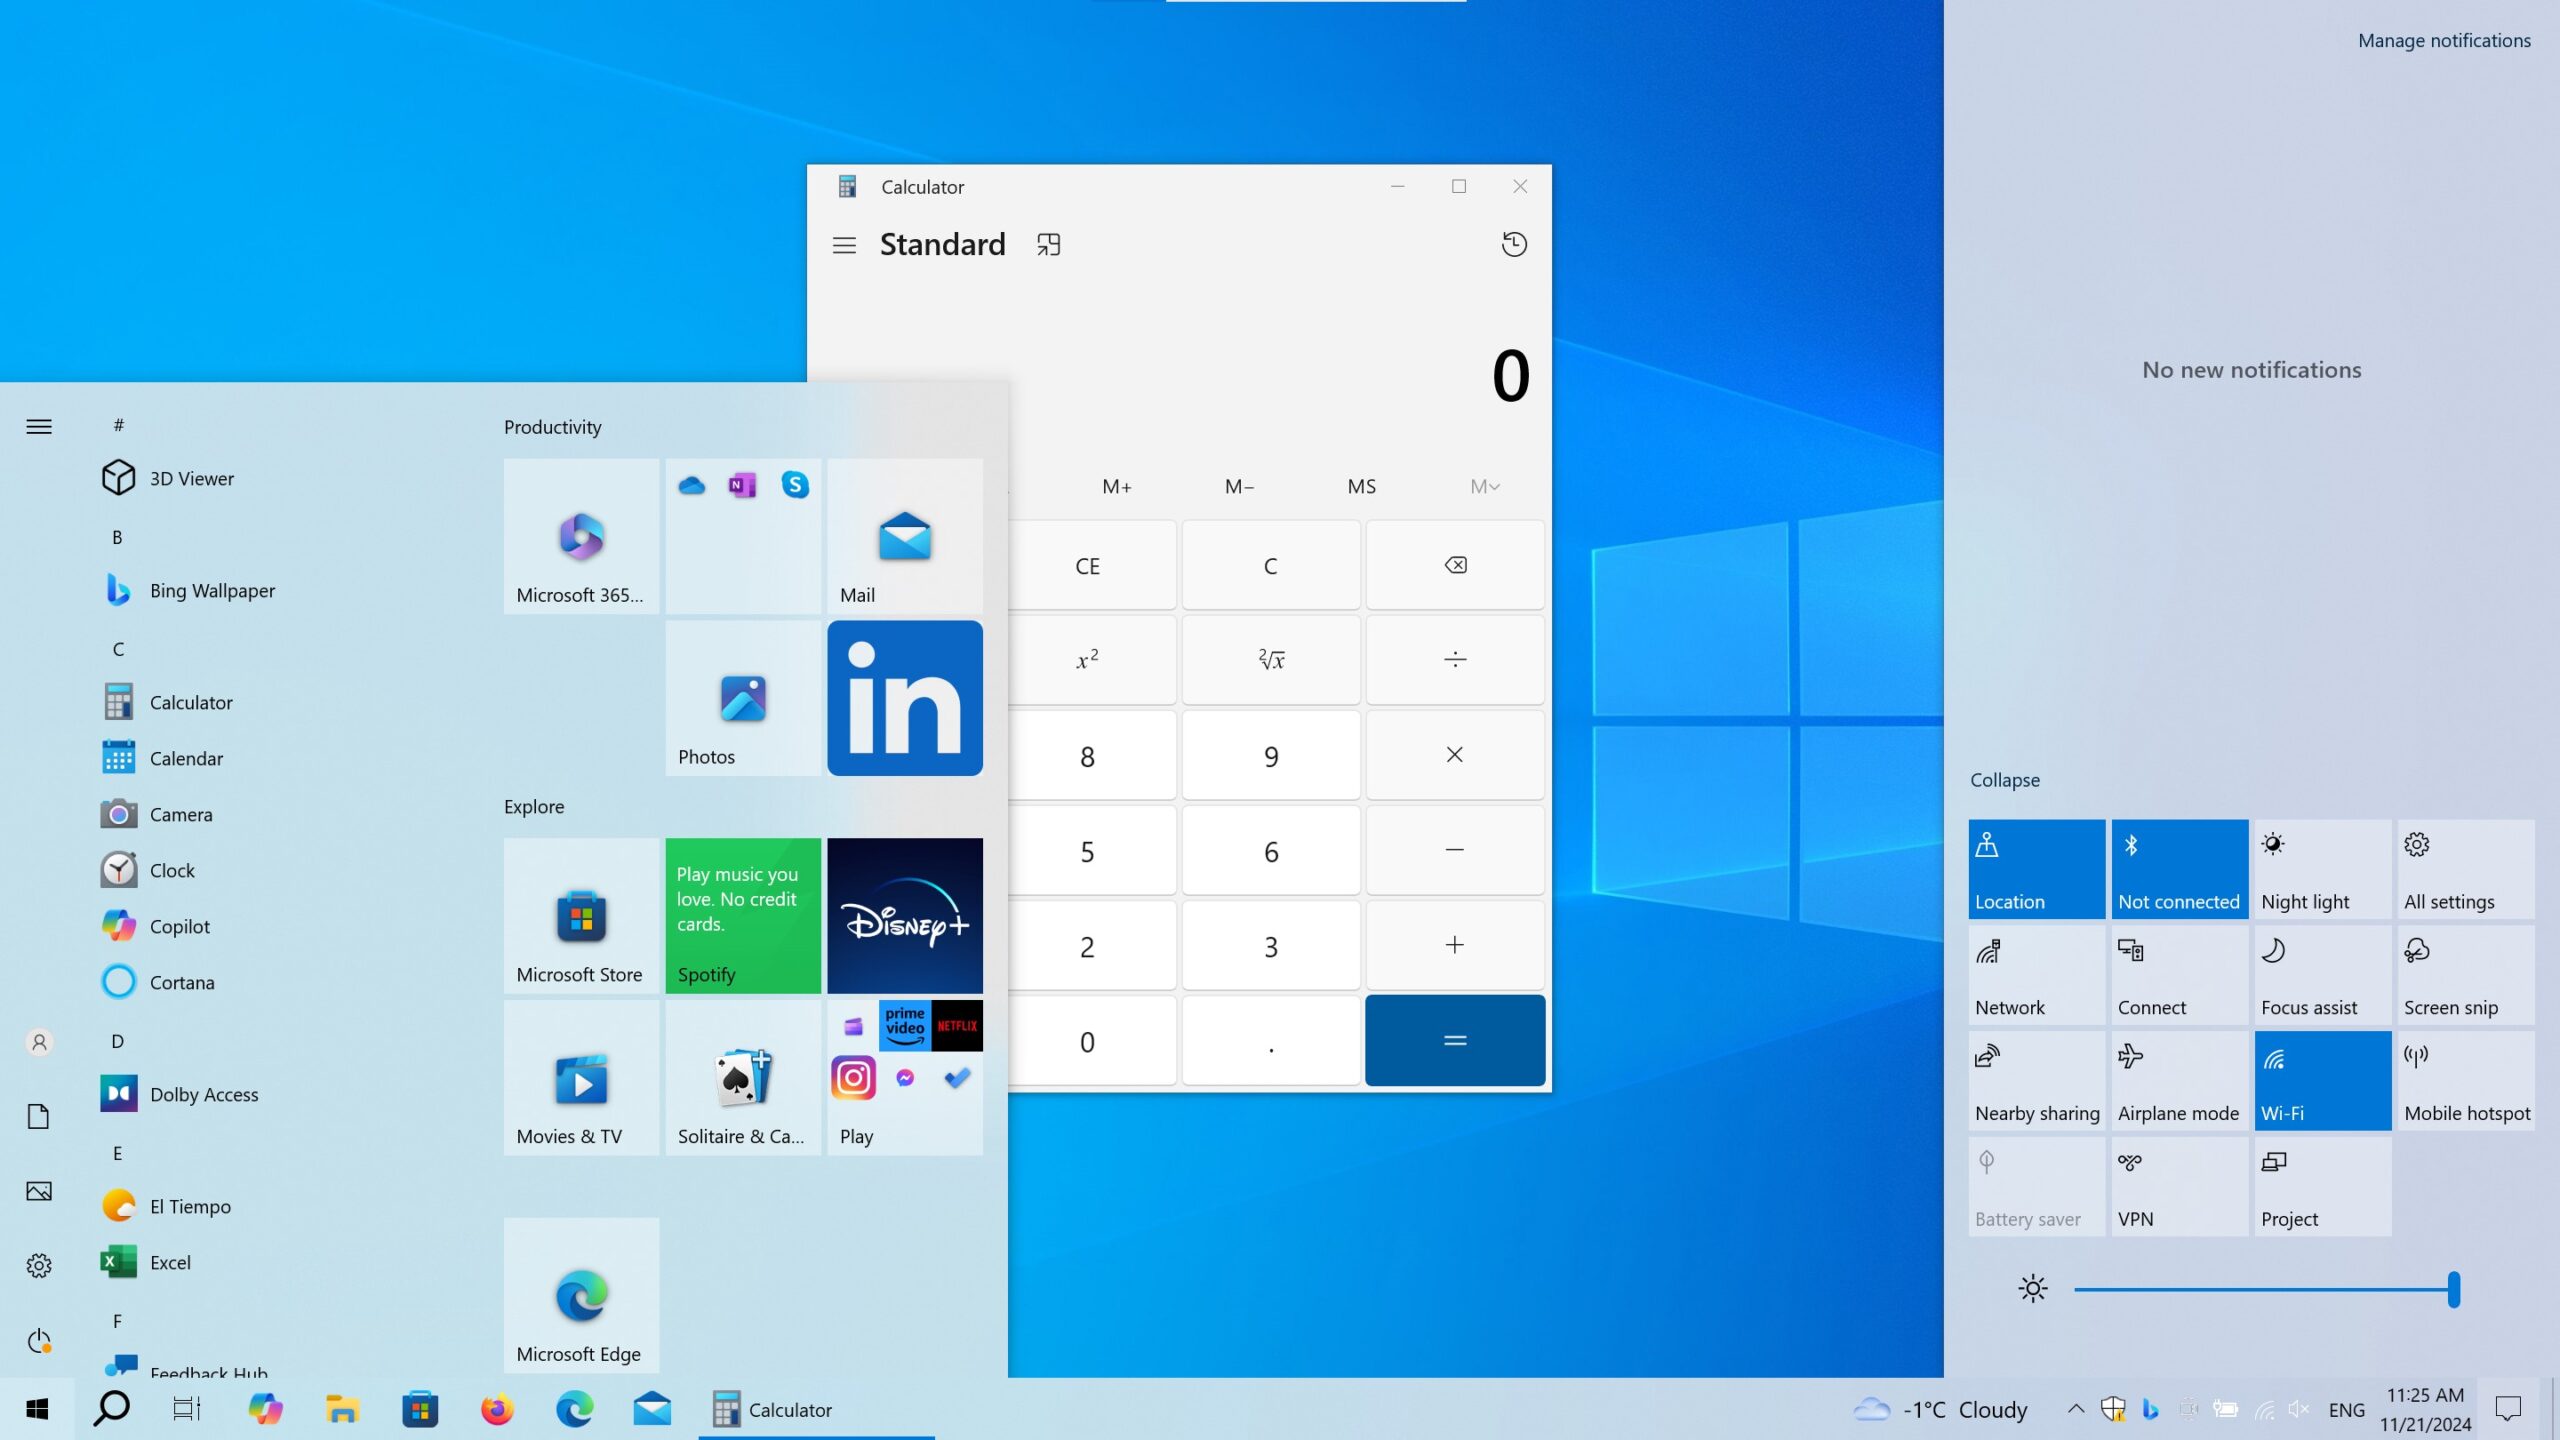
Task: Toggle Focus assist quick action
Action: point(2323,975)
